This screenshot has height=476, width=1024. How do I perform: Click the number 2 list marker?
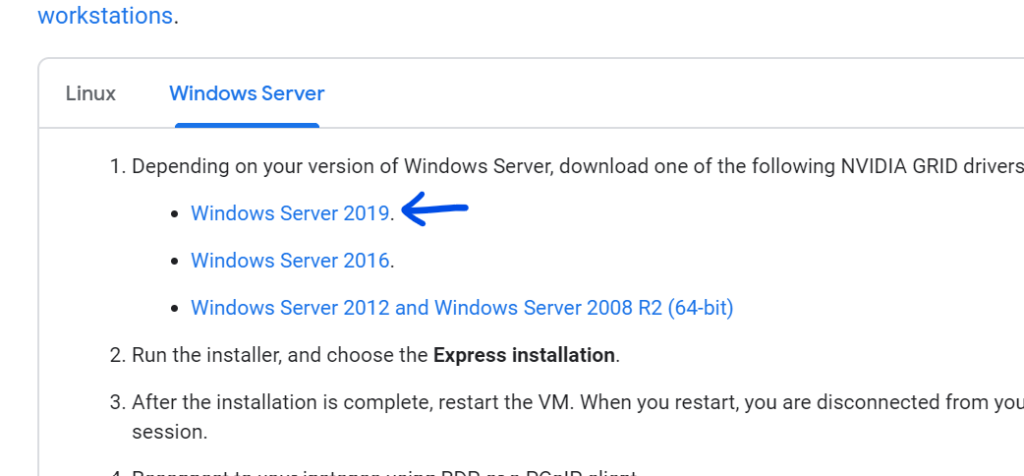coord(117,355)
